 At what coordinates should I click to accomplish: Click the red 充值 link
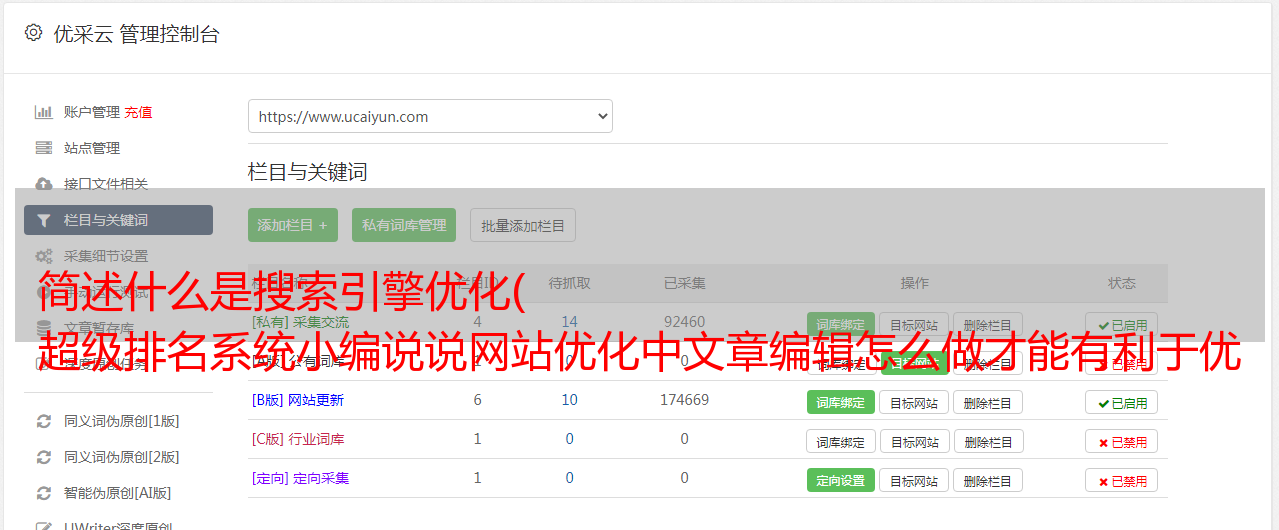click(x=139, y=112)
